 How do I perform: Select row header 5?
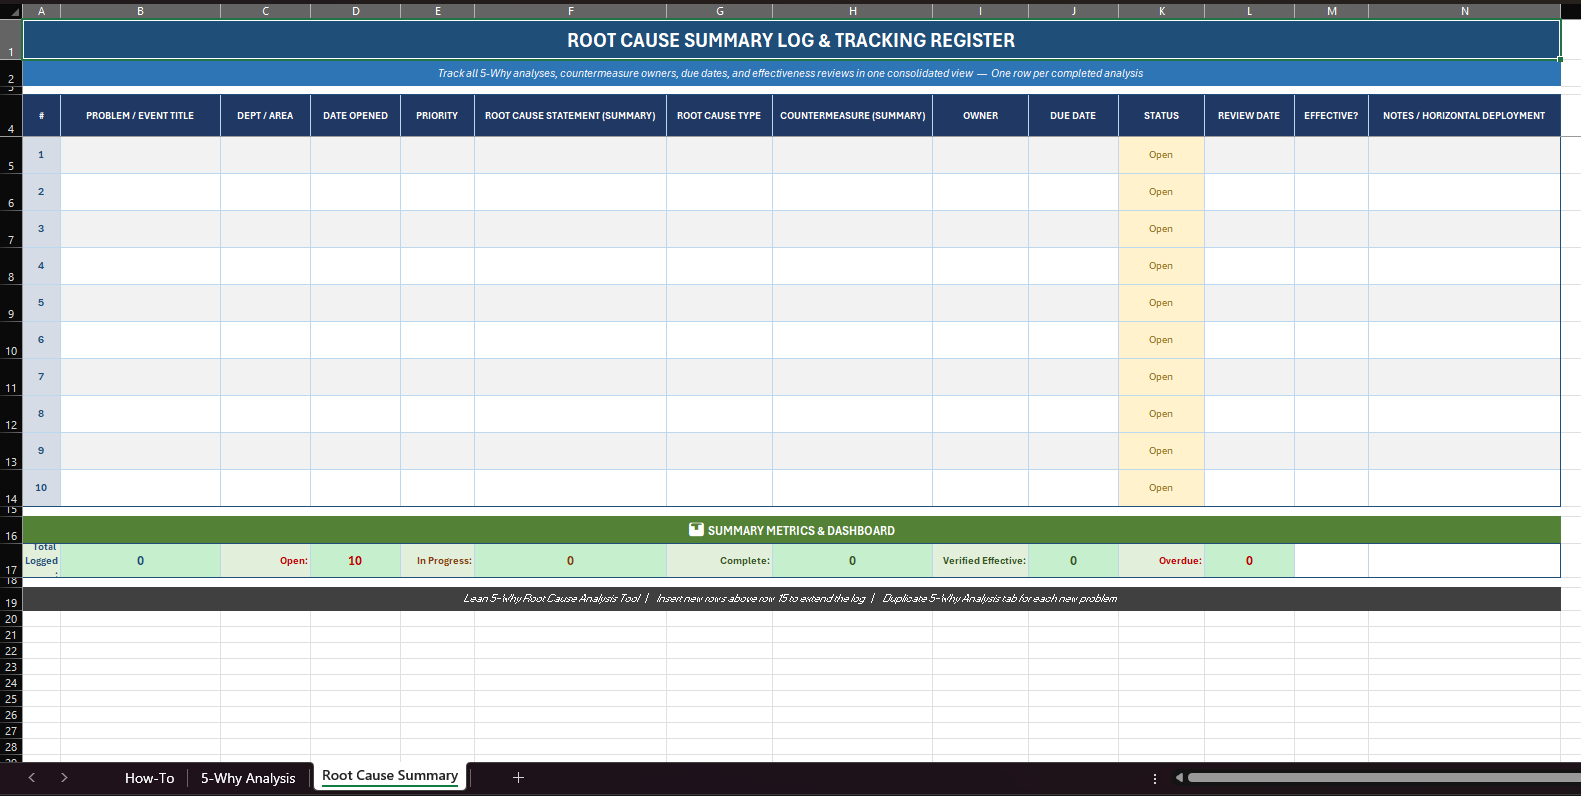pyautogui.click(x=11, y=155)
